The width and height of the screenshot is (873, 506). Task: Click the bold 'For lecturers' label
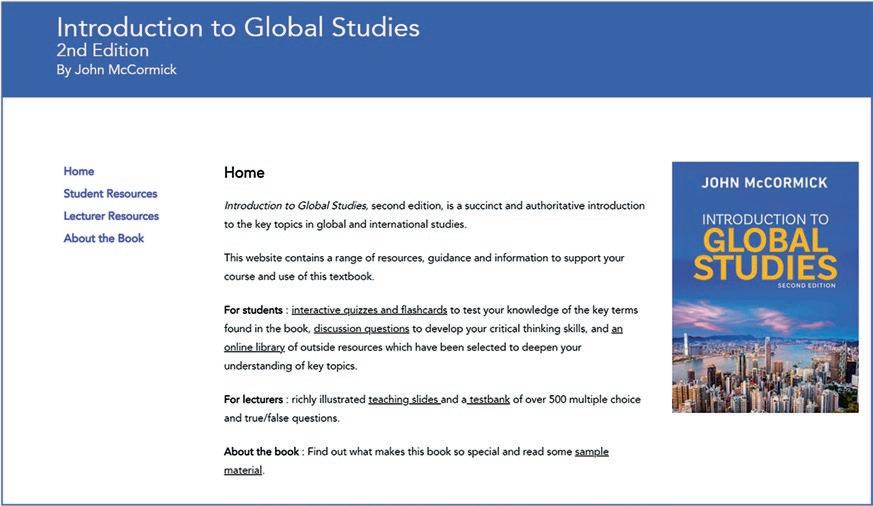click(253, 399)
